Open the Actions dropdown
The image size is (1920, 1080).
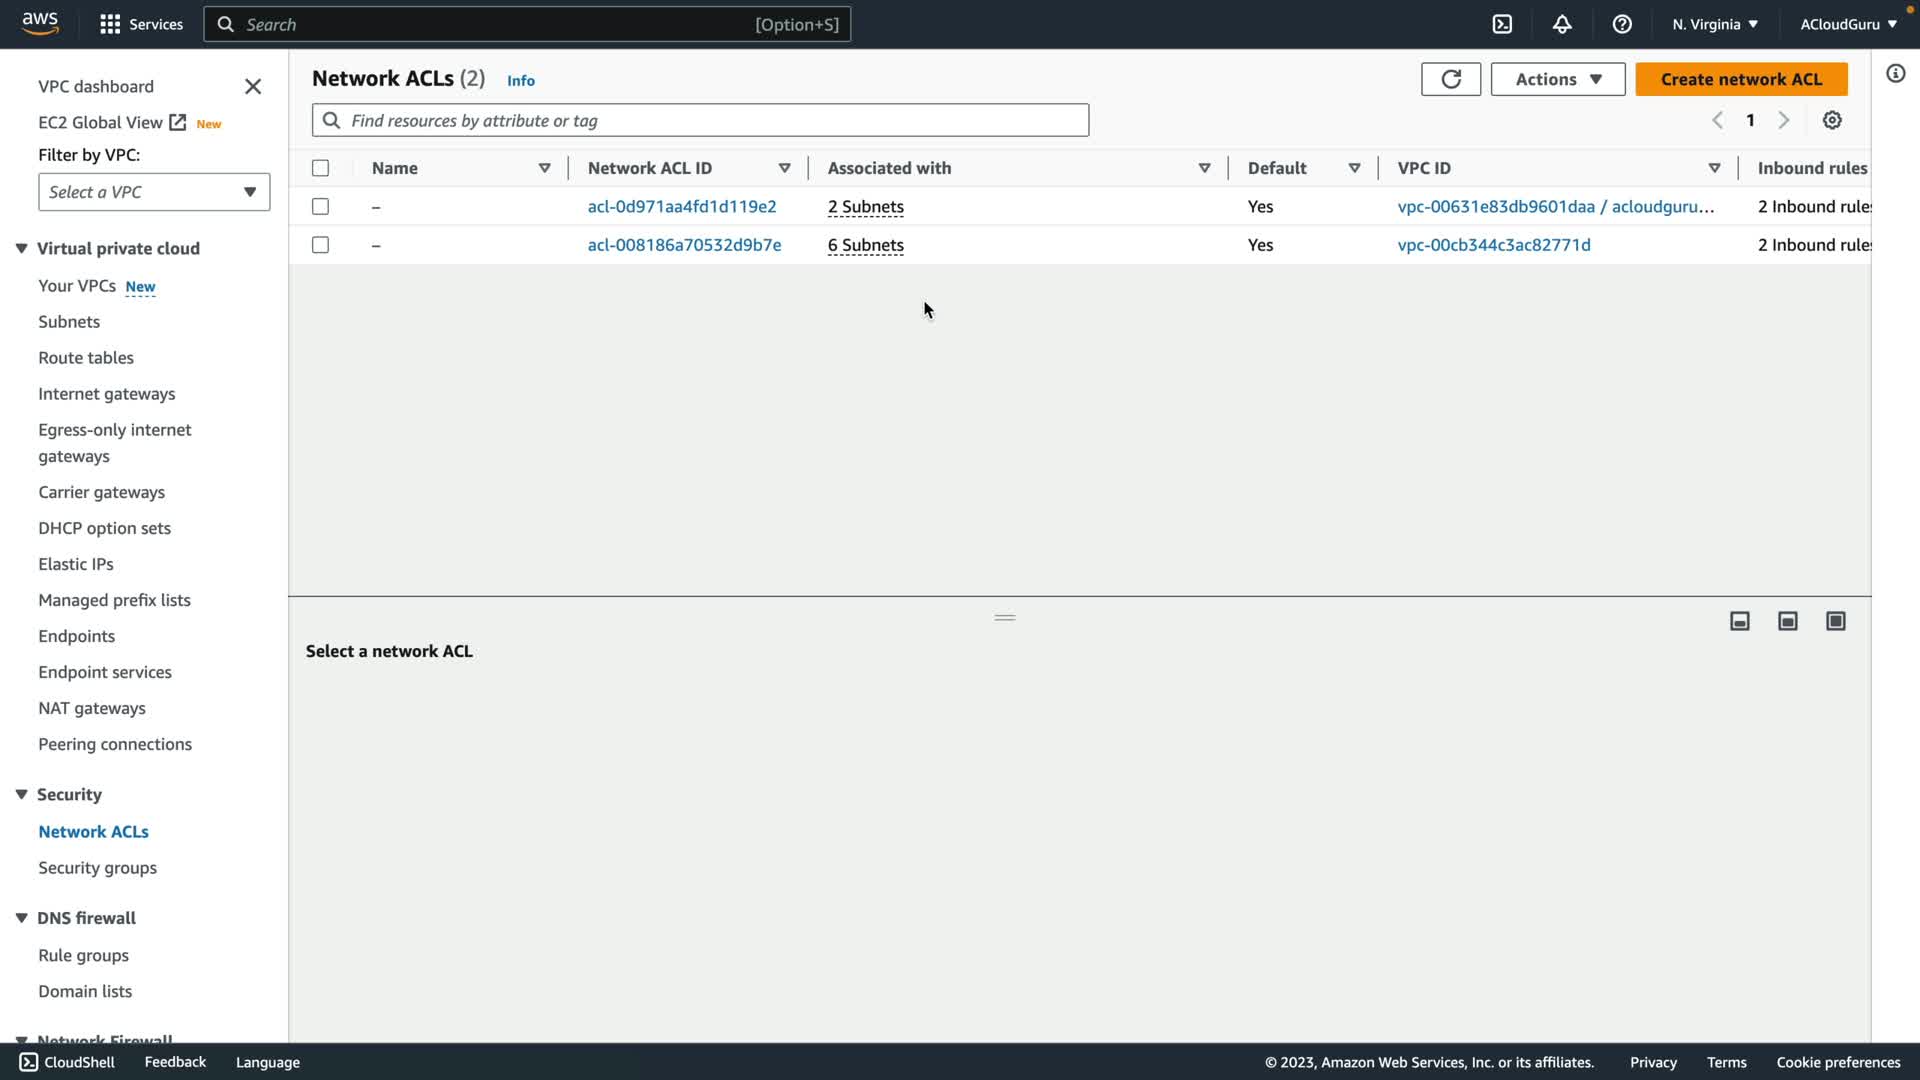1557,79
